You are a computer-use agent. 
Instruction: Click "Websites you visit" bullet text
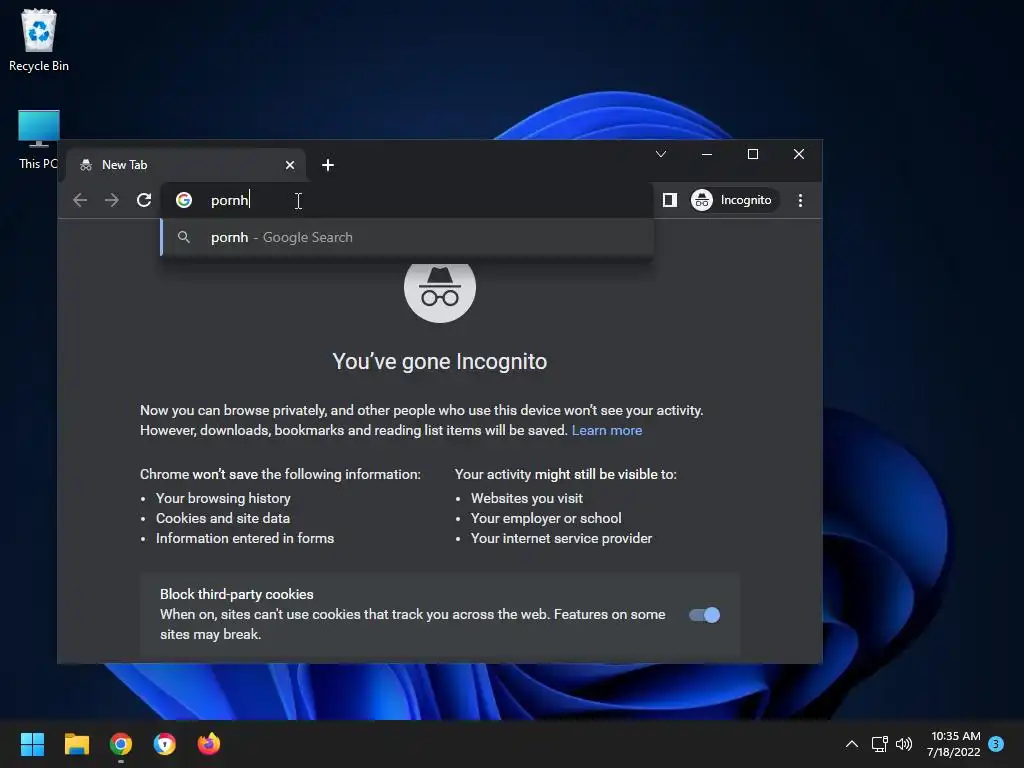click(527, 498)
